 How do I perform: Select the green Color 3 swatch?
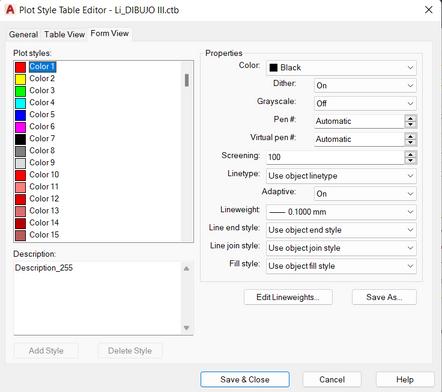coord(20,91)
